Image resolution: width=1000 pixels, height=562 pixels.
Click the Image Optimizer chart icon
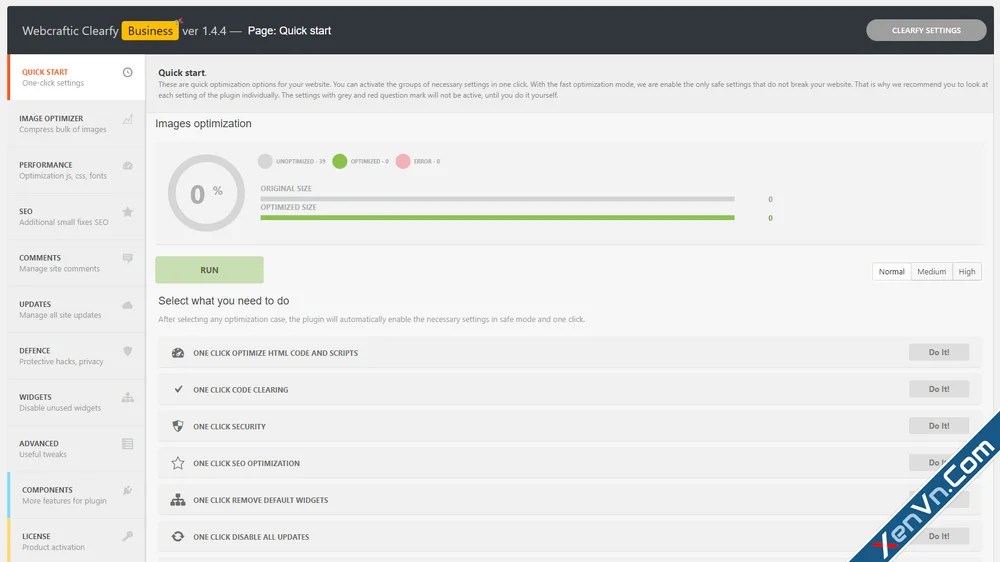click(x=128, y=119)
